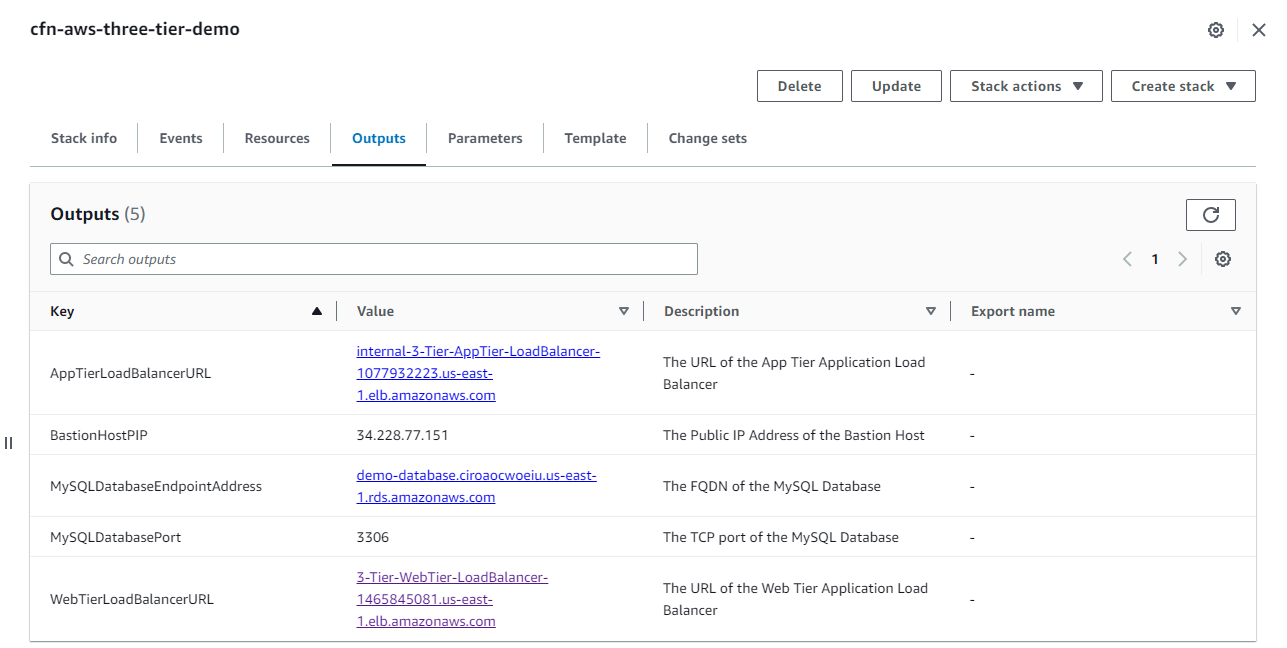Click the Delete stack button
The height and width of the screenshot is (648, 1287).
tap(799, 86)
